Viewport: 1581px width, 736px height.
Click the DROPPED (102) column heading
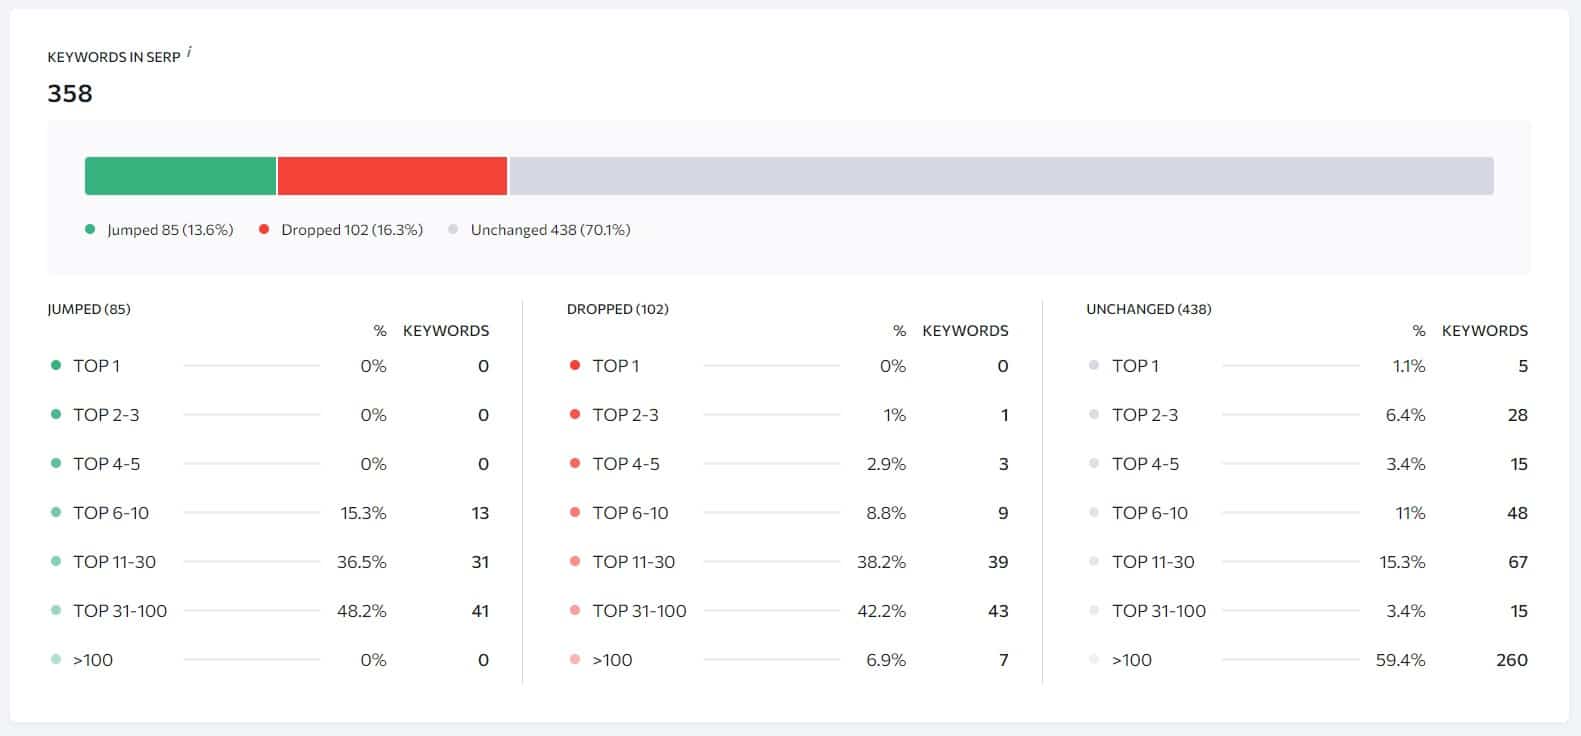(x=617, y=309)
